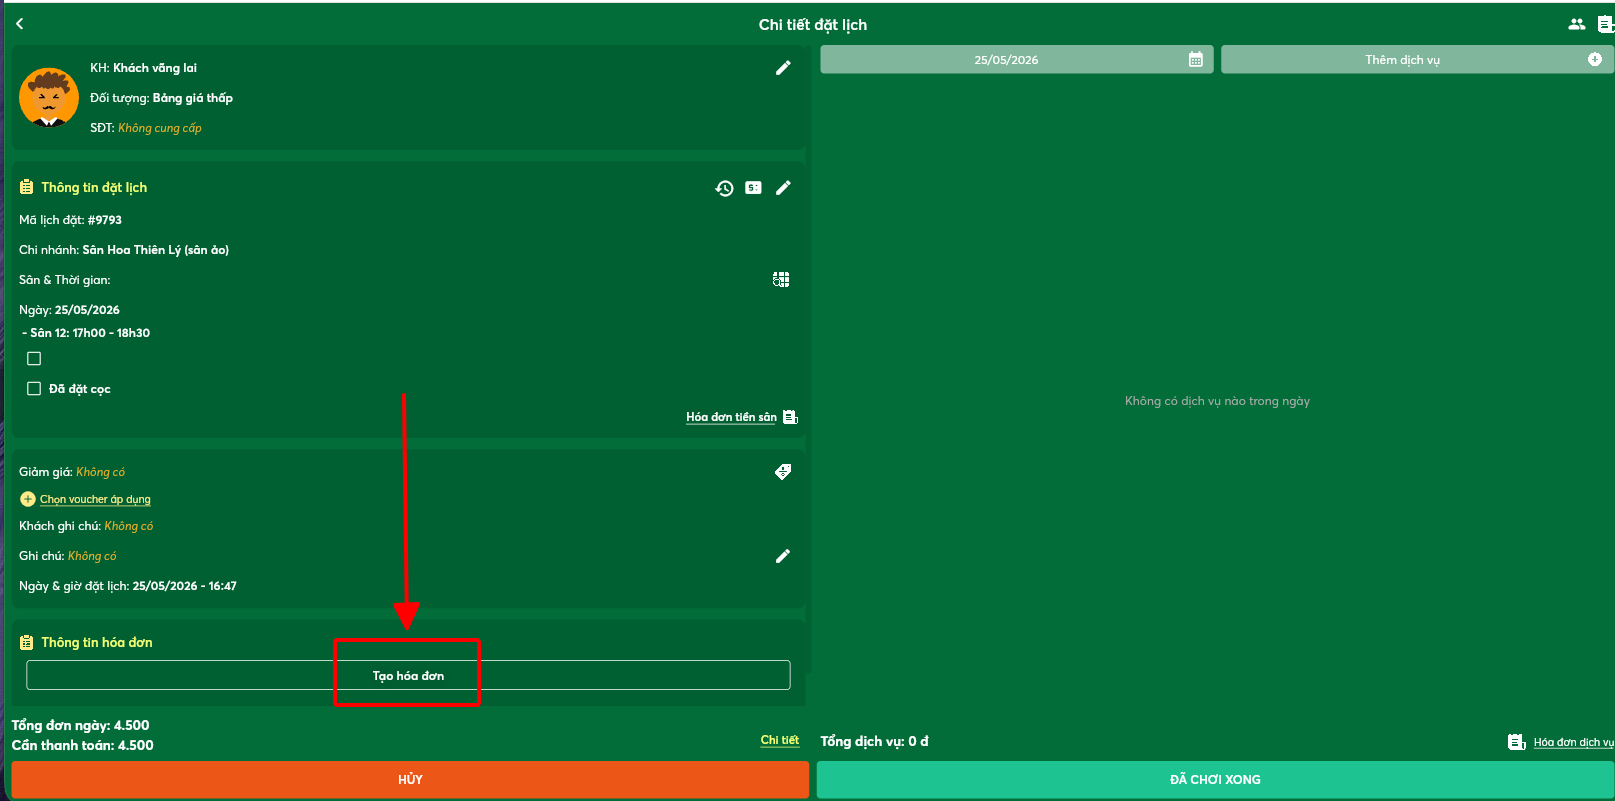
Task: Open the discount tag icon
Action: pos(783,472)
